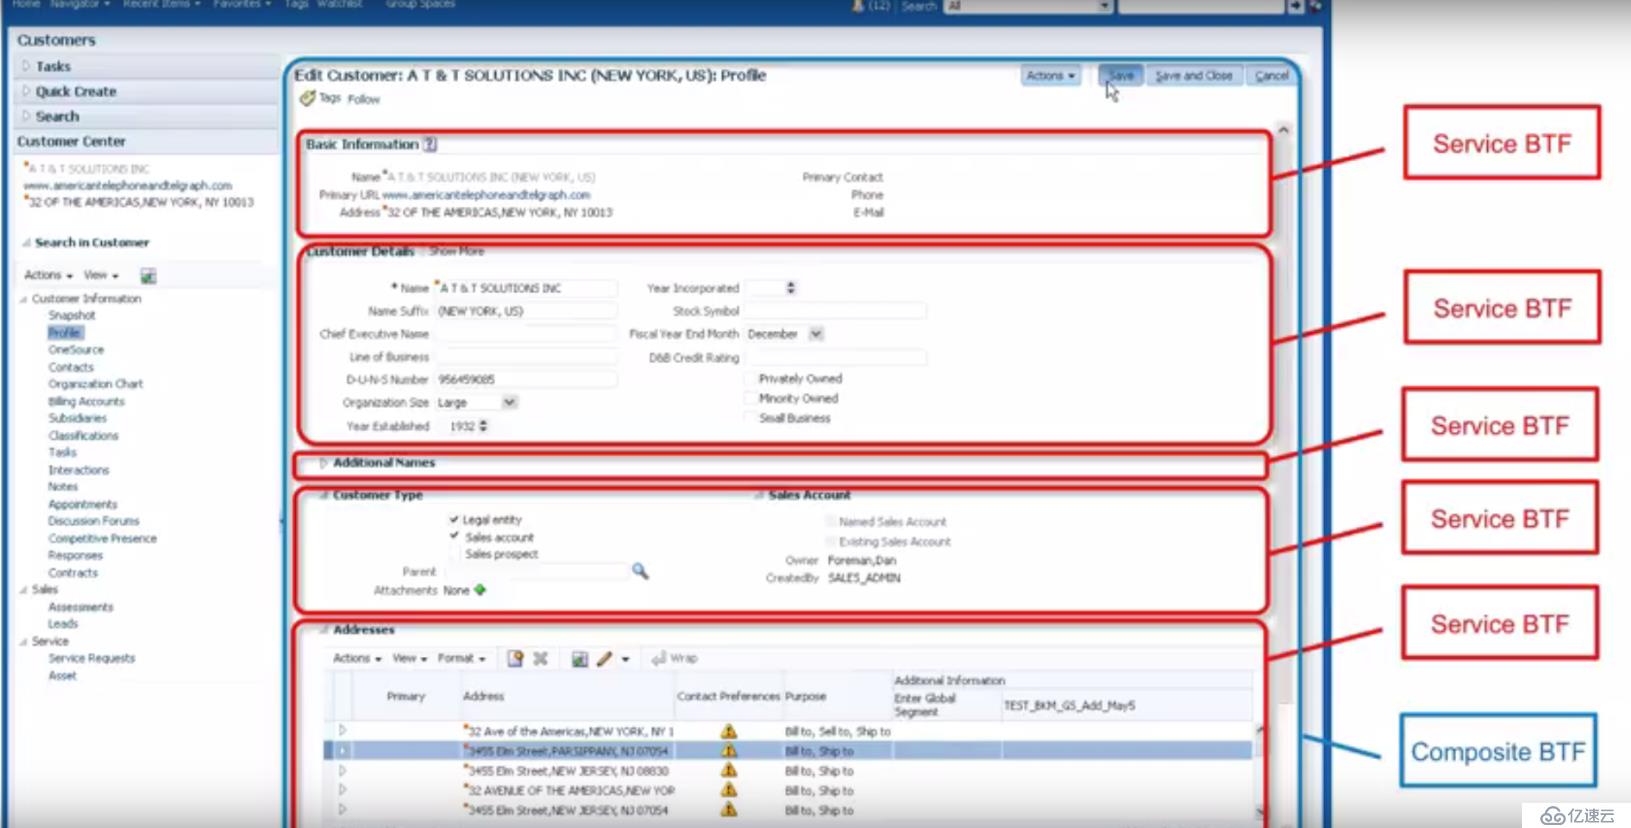Check the Small Business checkbox
Viewport: 1631px width, 828px height.
click(749, 418)
